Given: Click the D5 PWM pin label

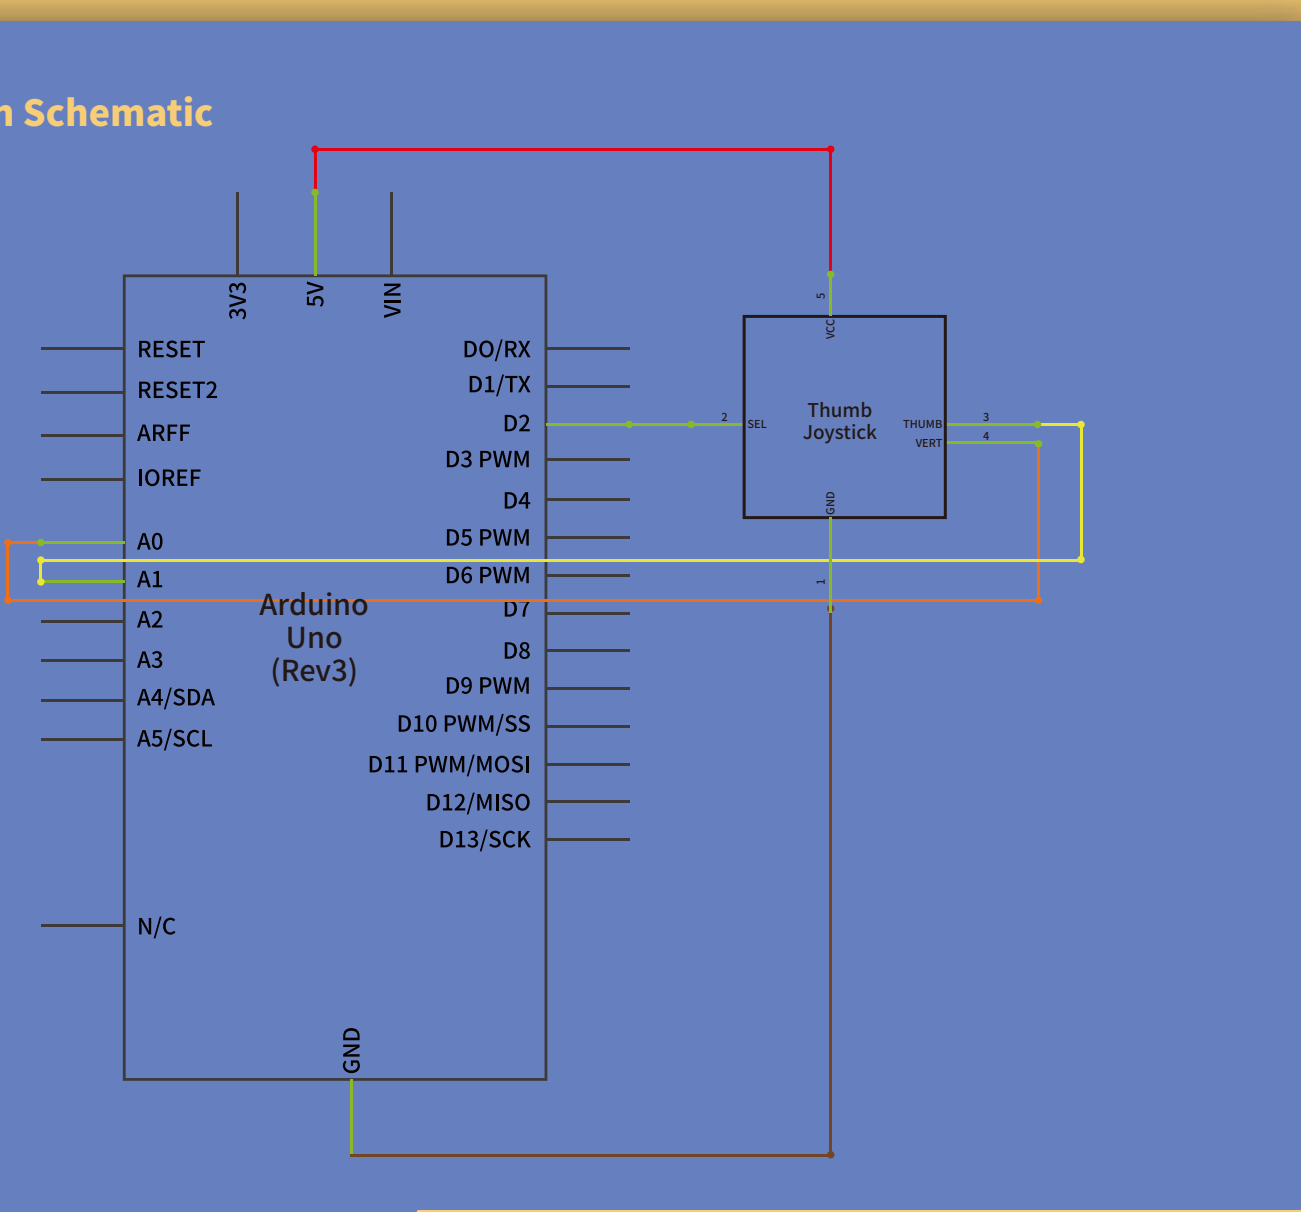Looking at the screenshot, I should pyautogui.click(x=488, y=538).
